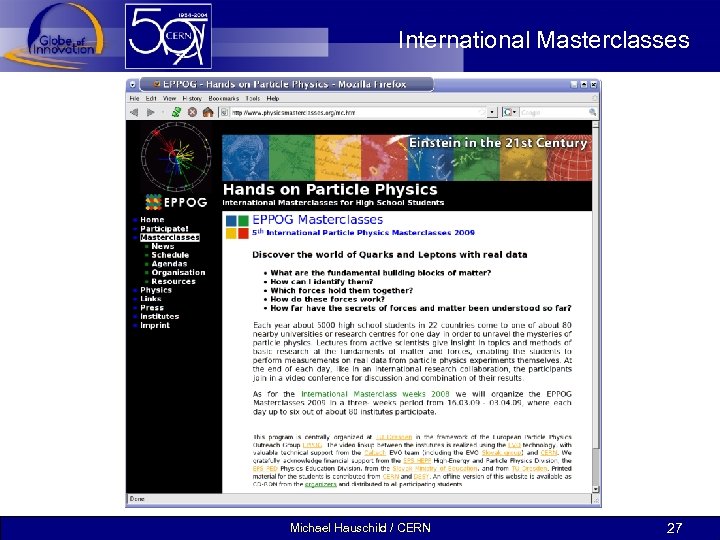The height and width of the screenshot is (540, 720).
Task: Follow the International Masterclass weeks 2008 link
Action: pyautogui.click(x=375, y=394)
